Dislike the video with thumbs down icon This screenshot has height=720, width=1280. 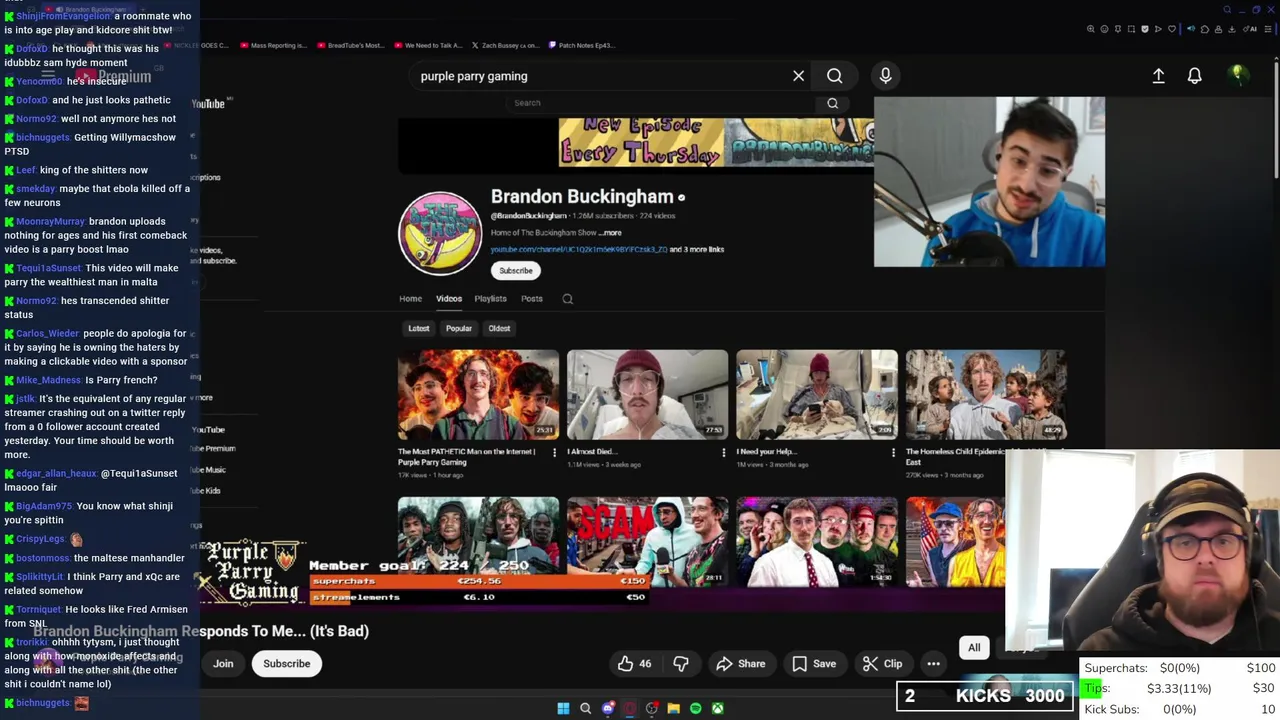click(x=680, y=663)
